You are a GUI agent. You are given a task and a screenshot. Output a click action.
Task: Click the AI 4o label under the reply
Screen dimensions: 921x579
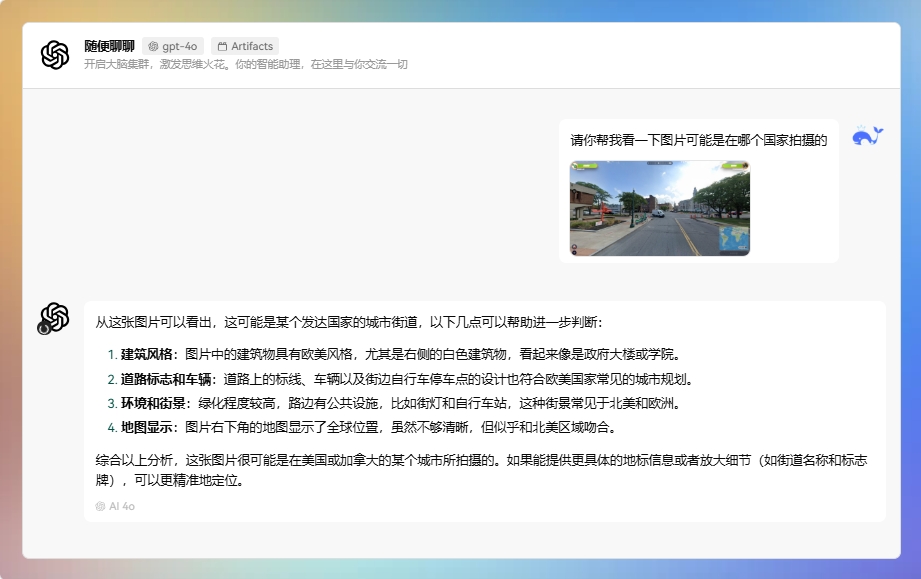(122, 506)
